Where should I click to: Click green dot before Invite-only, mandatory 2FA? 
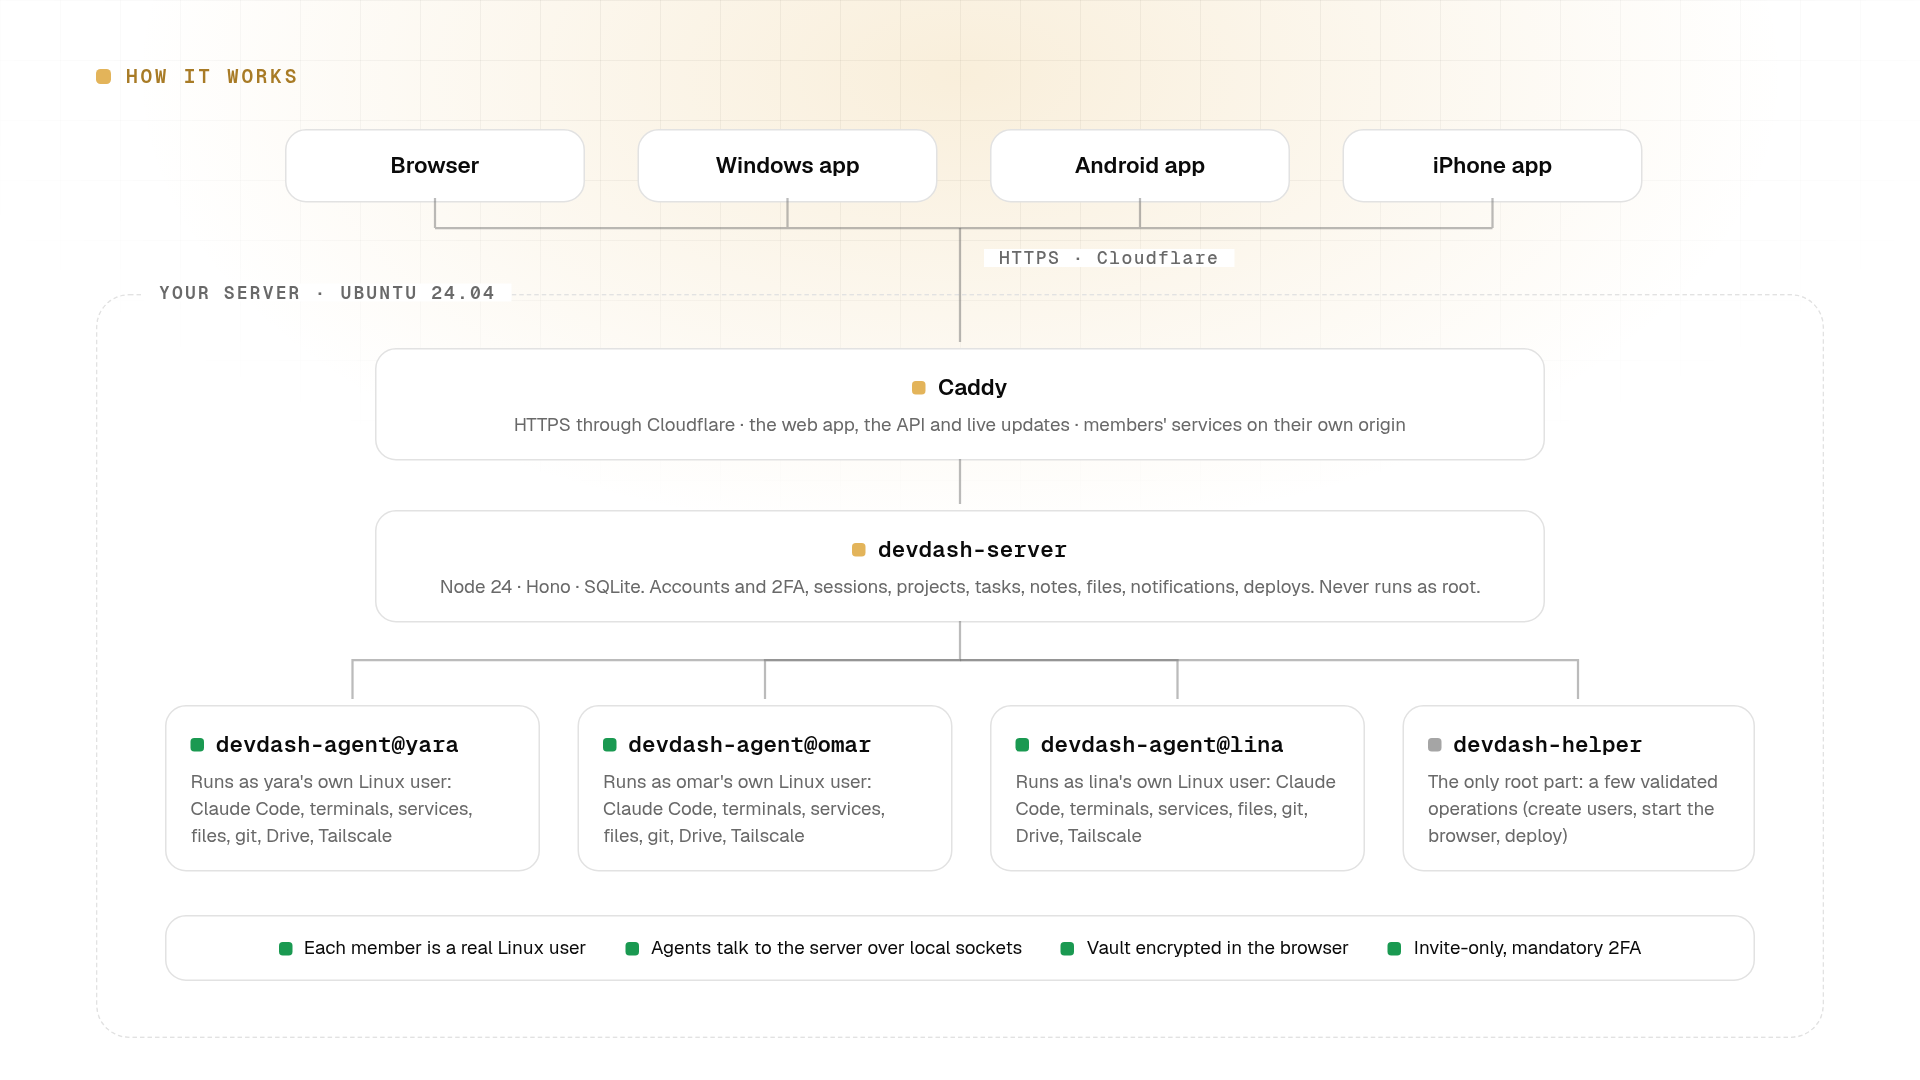pyautogui.click(x=1394, y=949)
